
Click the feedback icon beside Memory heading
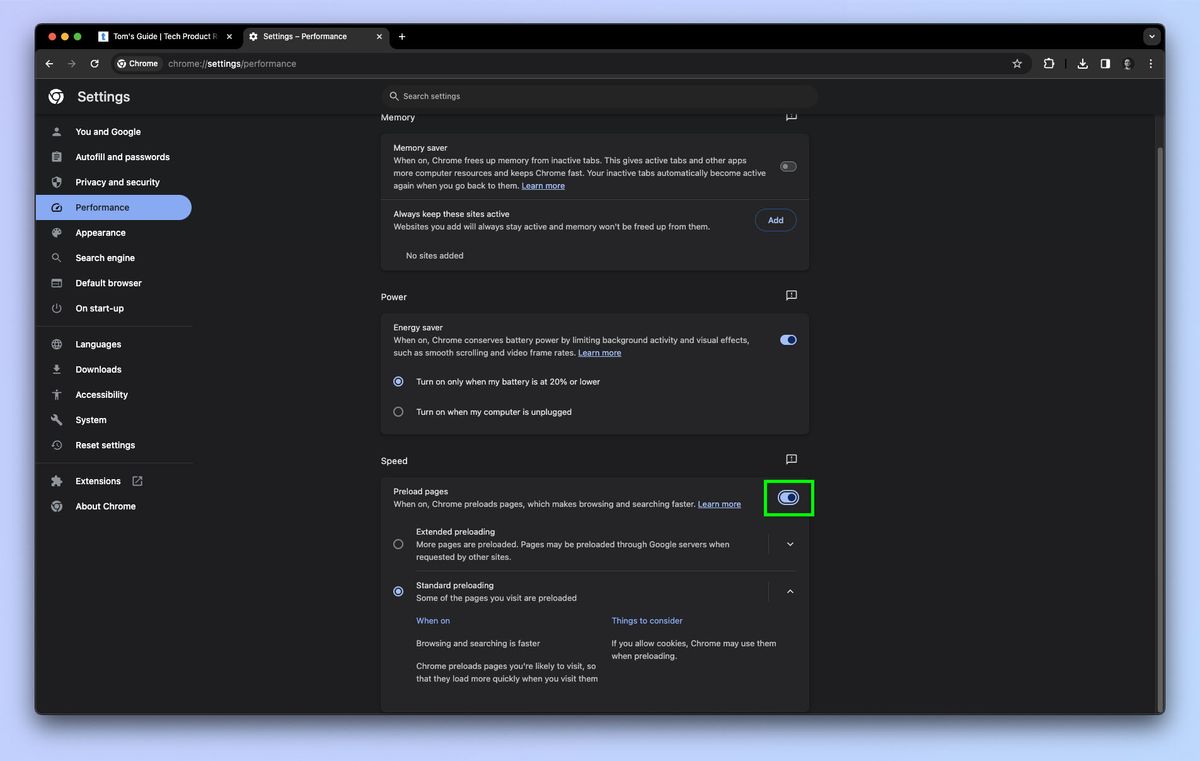(791, 117)
